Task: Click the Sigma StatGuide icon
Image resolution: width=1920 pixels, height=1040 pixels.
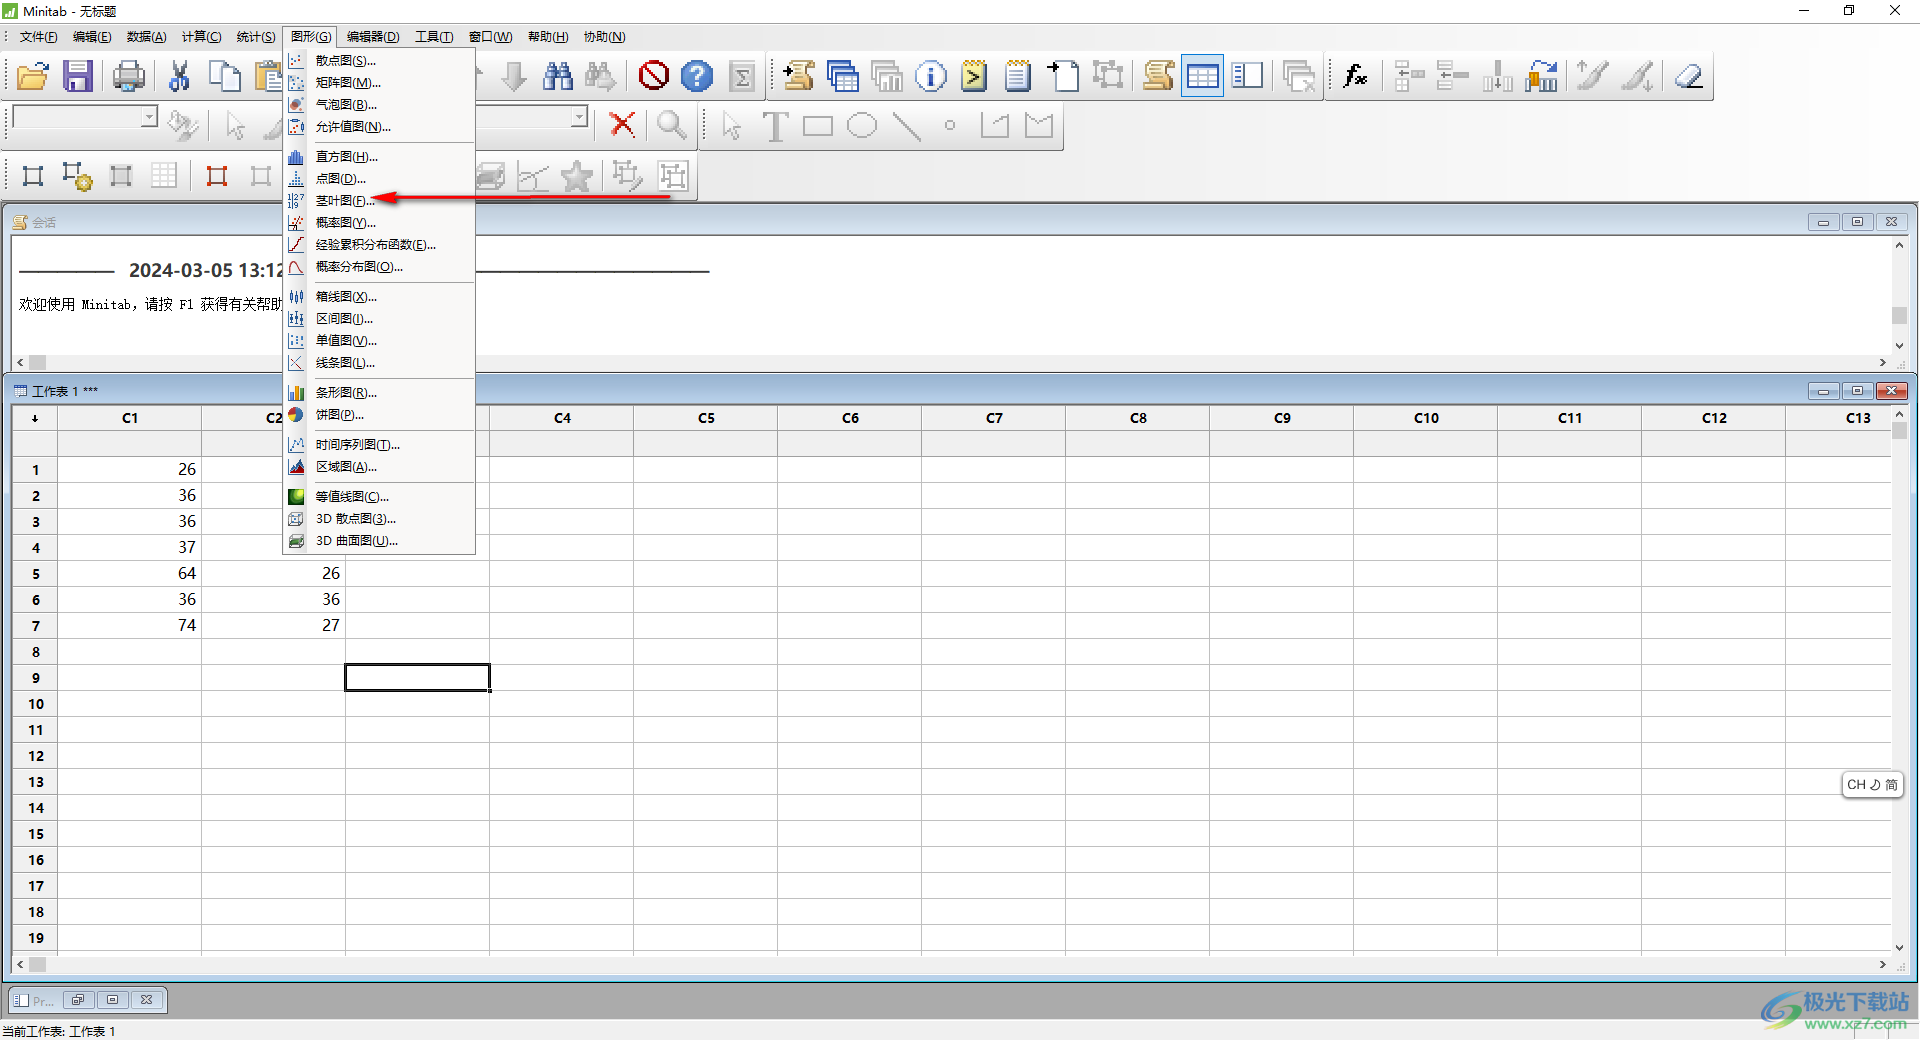Action: pos(743,76)
